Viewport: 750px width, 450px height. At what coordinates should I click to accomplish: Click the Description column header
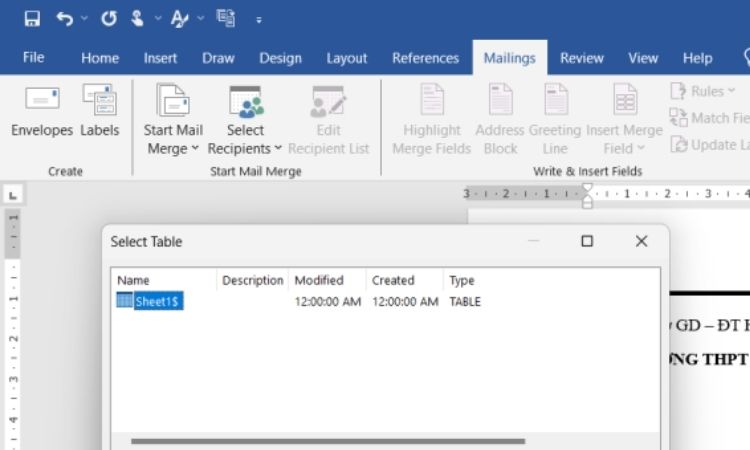click(253, 280)
